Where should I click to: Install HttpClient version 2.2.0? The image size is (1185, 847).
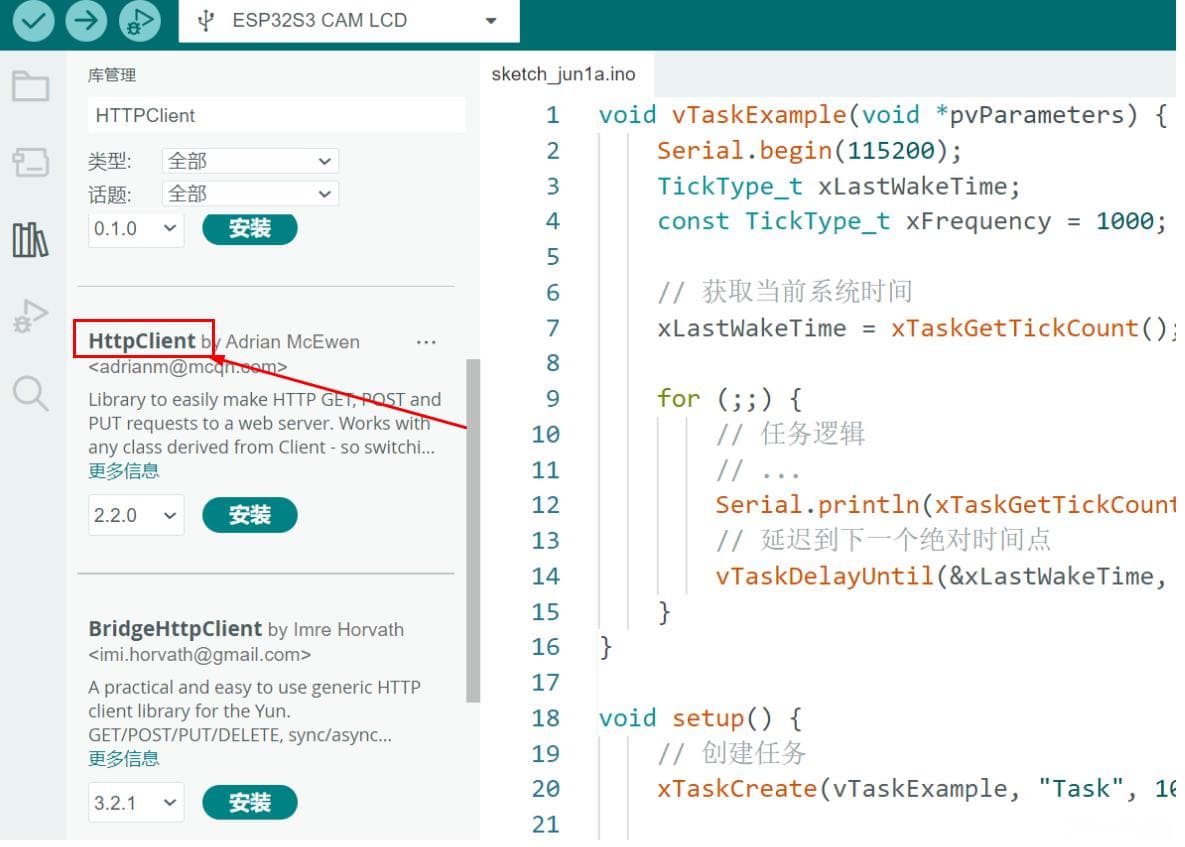pos(250,515)
